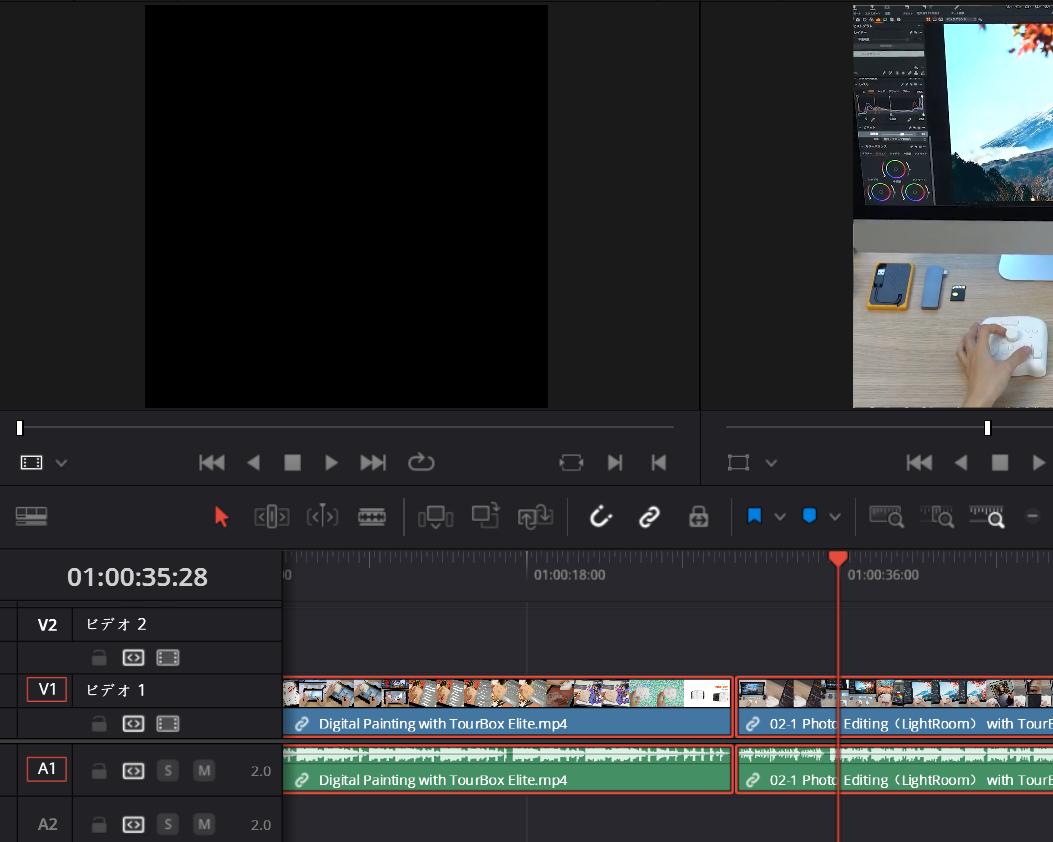The height and width of the screenshot is (842, 1053).
Task: Open the flag color dropdown
Action: [779, 517]
